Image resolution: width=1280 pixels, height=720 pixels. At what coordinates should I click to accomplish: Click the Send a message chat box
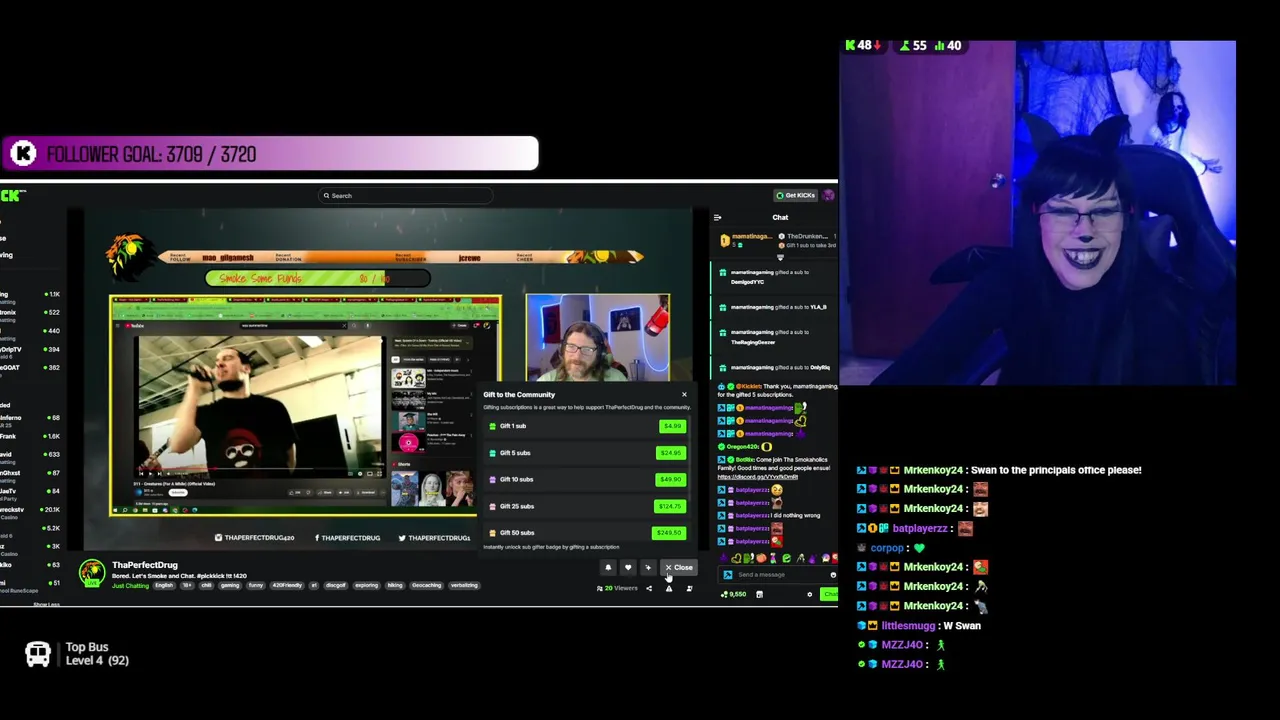pyautogui.click(x=780, y=575)
